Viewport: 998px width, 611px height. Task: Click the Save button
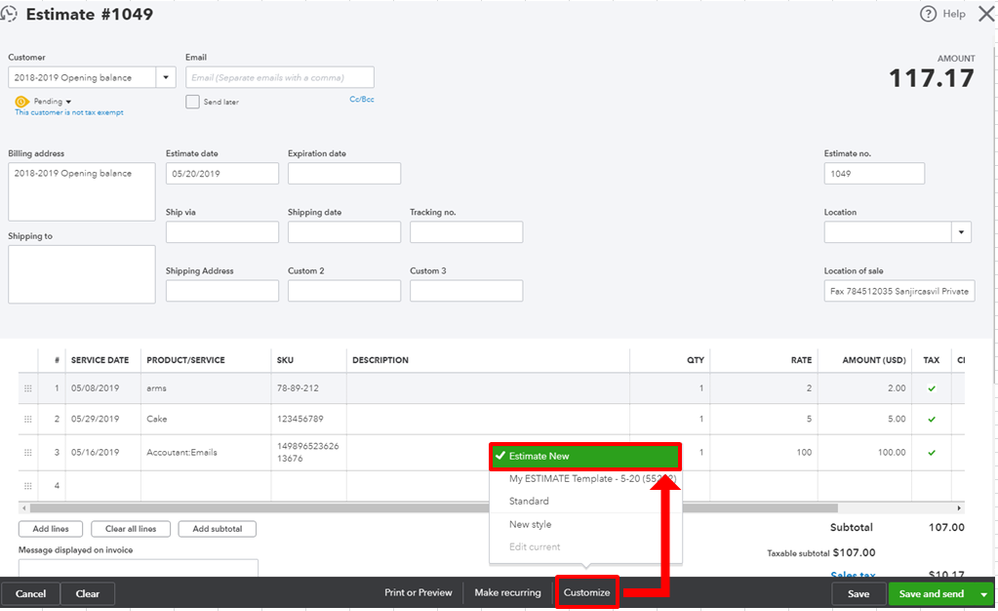[858, 594]
